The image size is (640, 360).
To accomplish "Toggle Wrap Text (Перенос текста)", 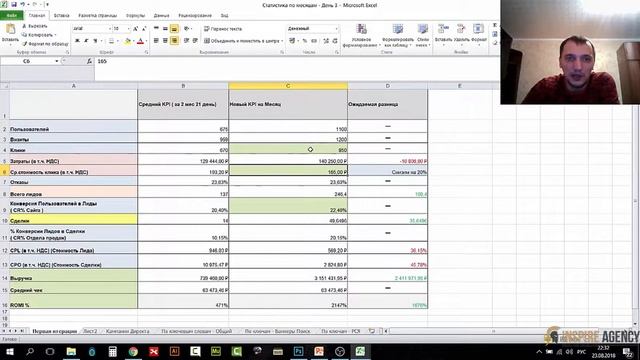I will pyautogui.click(x=223, y=29).
